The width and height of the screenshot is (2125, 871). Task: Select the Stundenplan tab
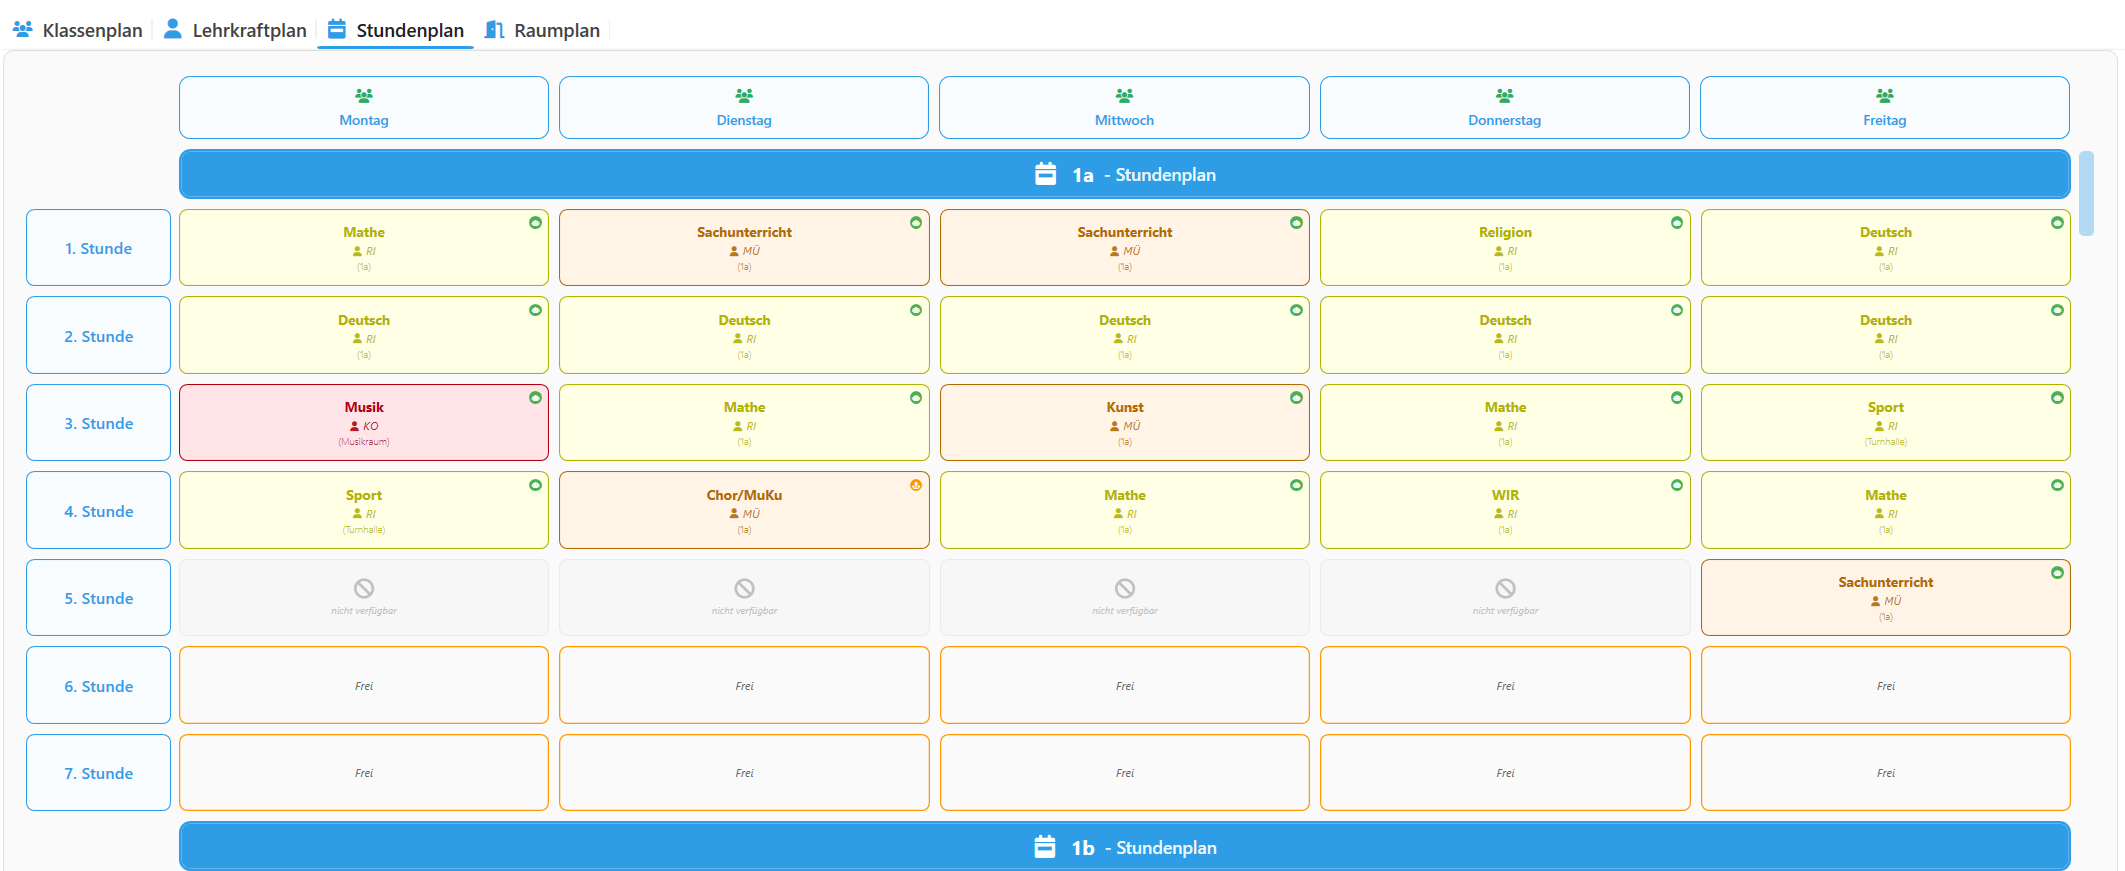[396, 30]
